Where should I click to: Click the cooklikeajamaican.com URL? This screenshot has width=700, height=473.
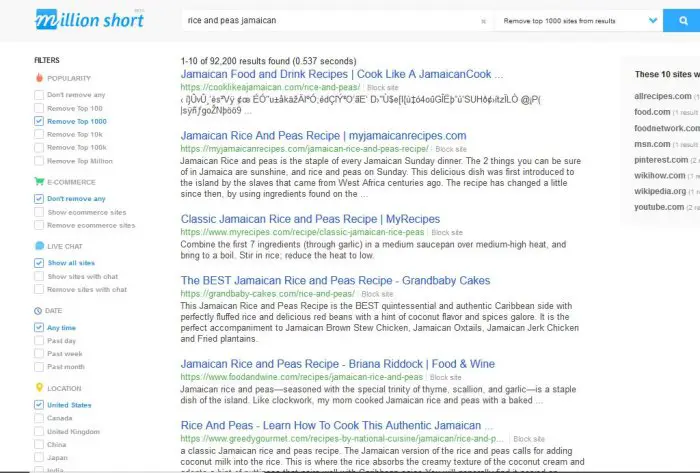point(270,87)
